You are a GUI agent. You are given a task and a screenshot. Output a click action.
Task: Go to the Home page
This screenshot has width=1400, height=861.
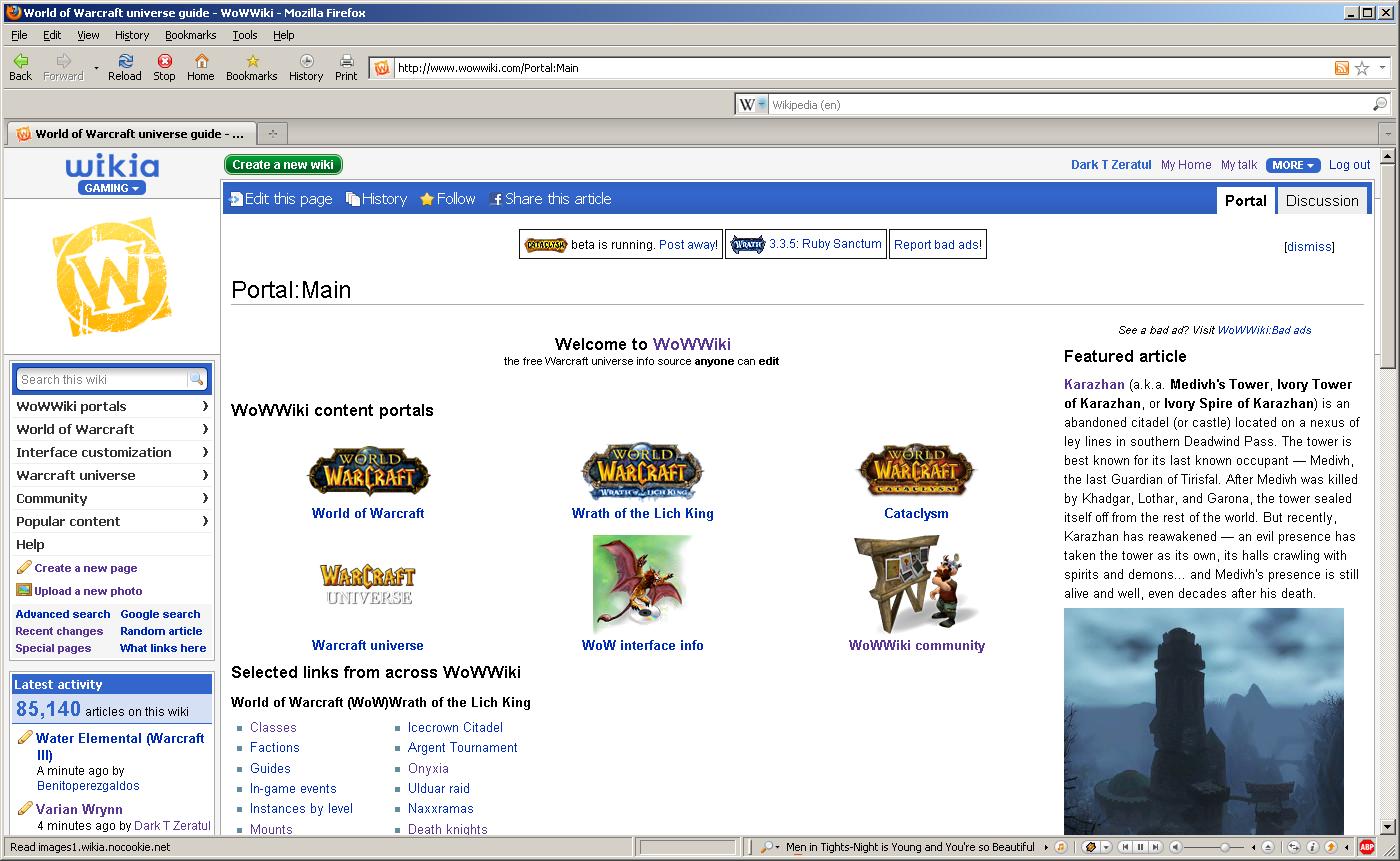tap(201, 68)
